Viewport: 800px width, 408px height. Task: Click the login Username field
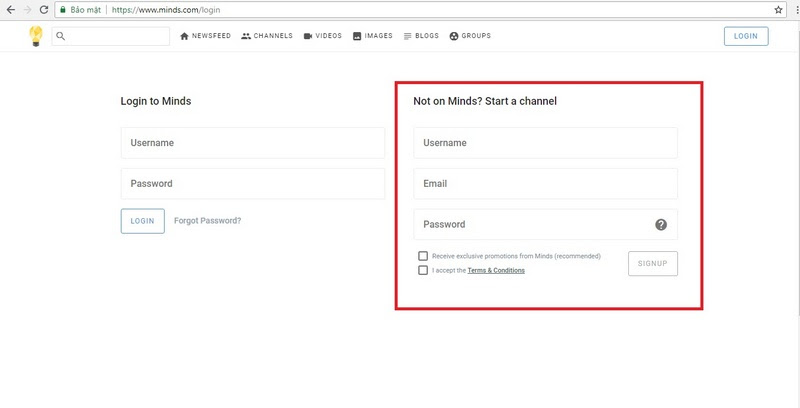click(253, 143)
